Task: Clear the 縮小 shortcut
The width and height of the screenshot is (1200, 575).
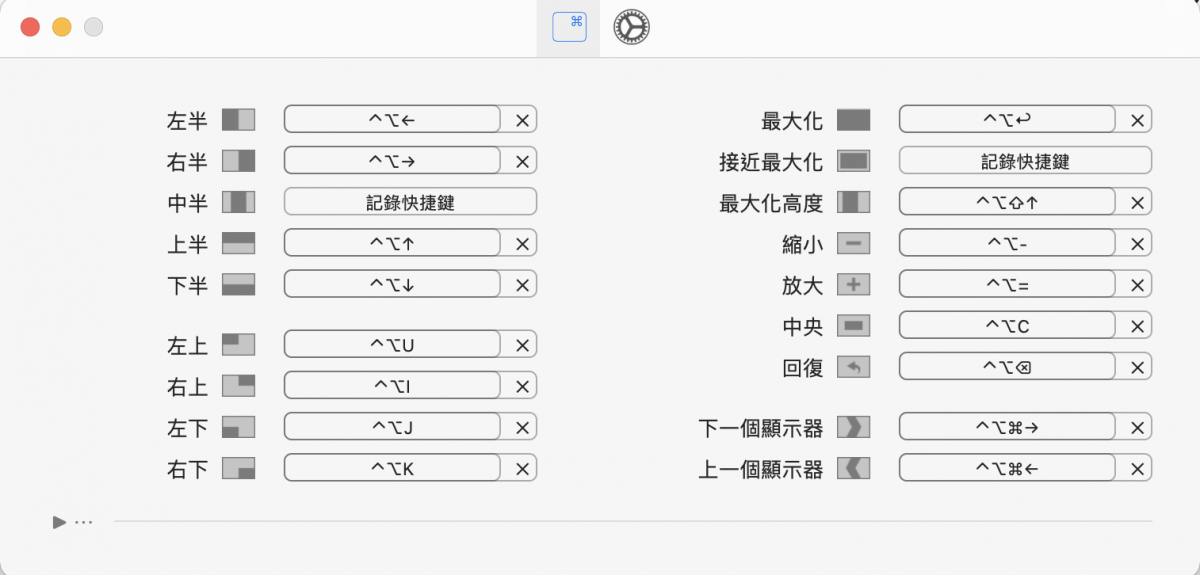Action: (1137, 244)
